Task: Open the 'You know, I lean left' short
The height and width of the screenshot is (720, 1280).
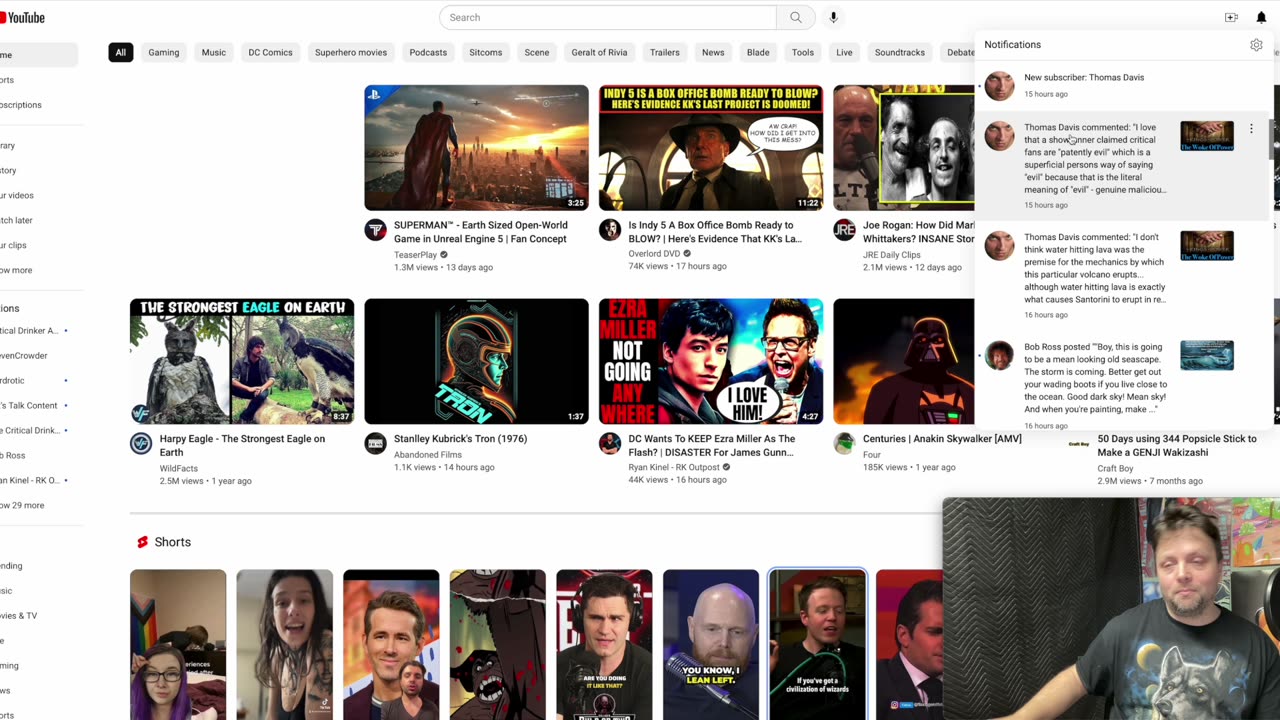Action: (710, 645)
